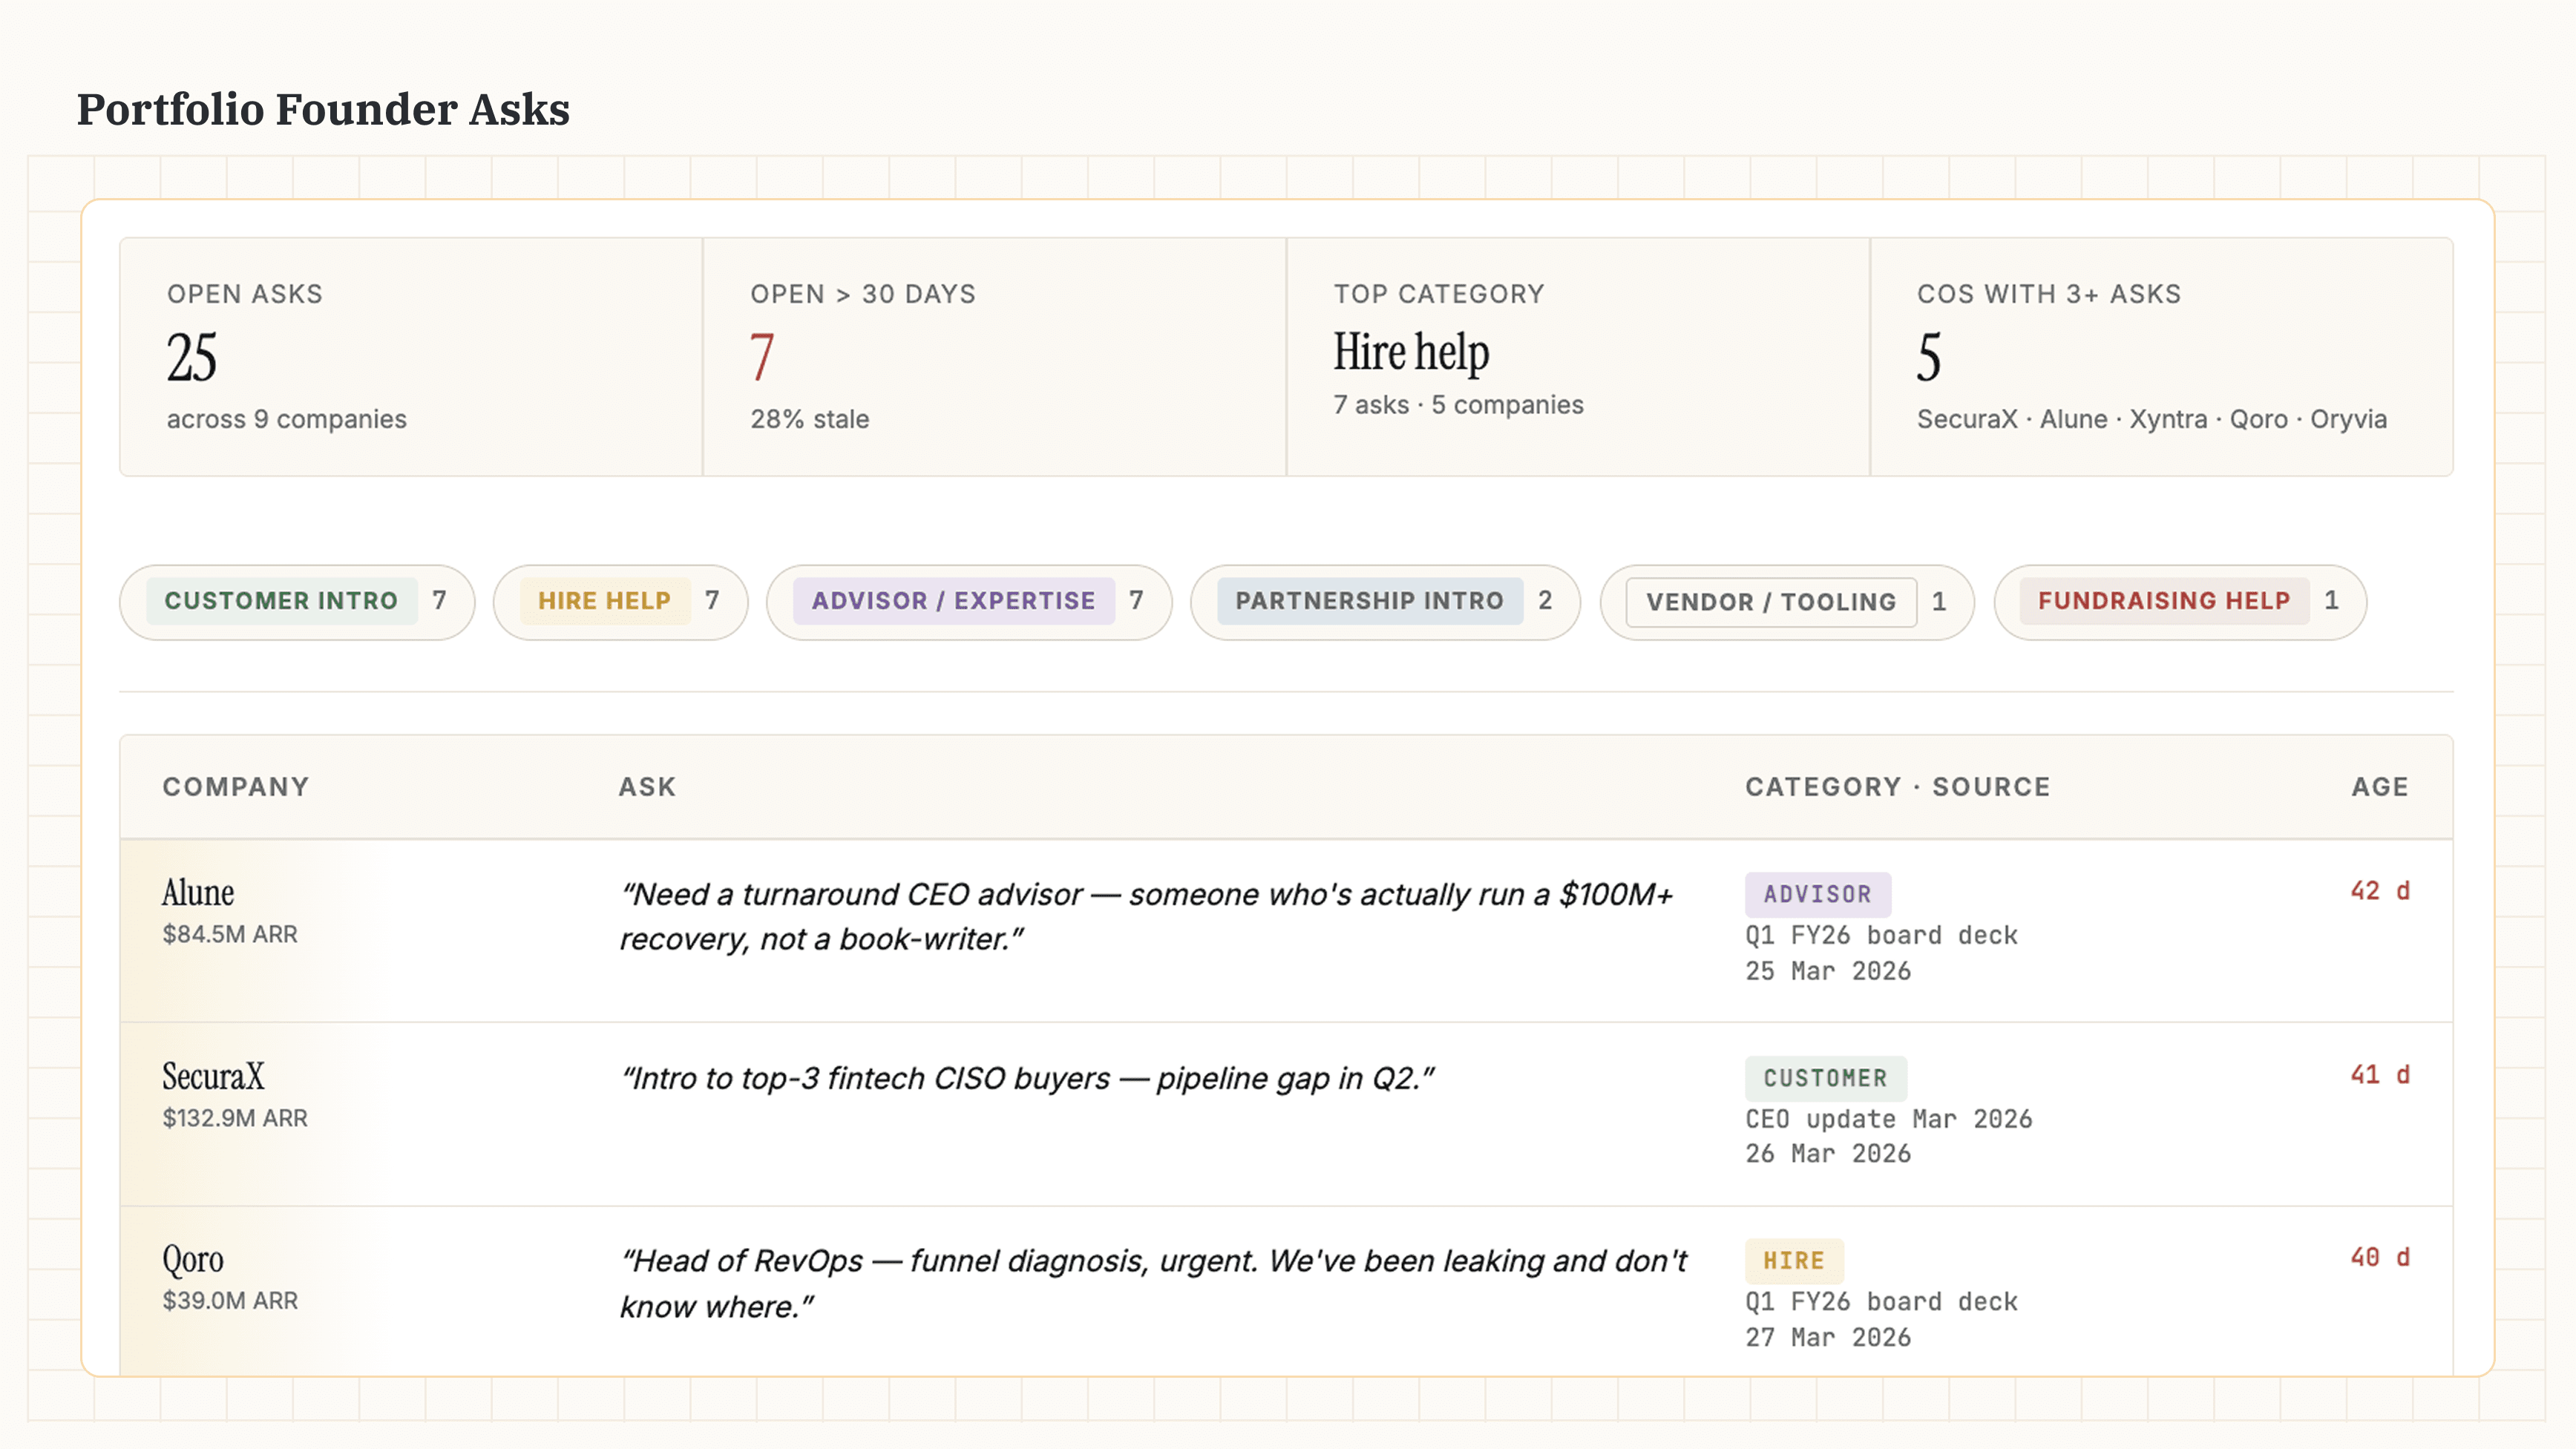This screenshot has width=2576, height=1449.
Task: Click the 26 Mar 2026 date
Action: pos(1828,1154)
